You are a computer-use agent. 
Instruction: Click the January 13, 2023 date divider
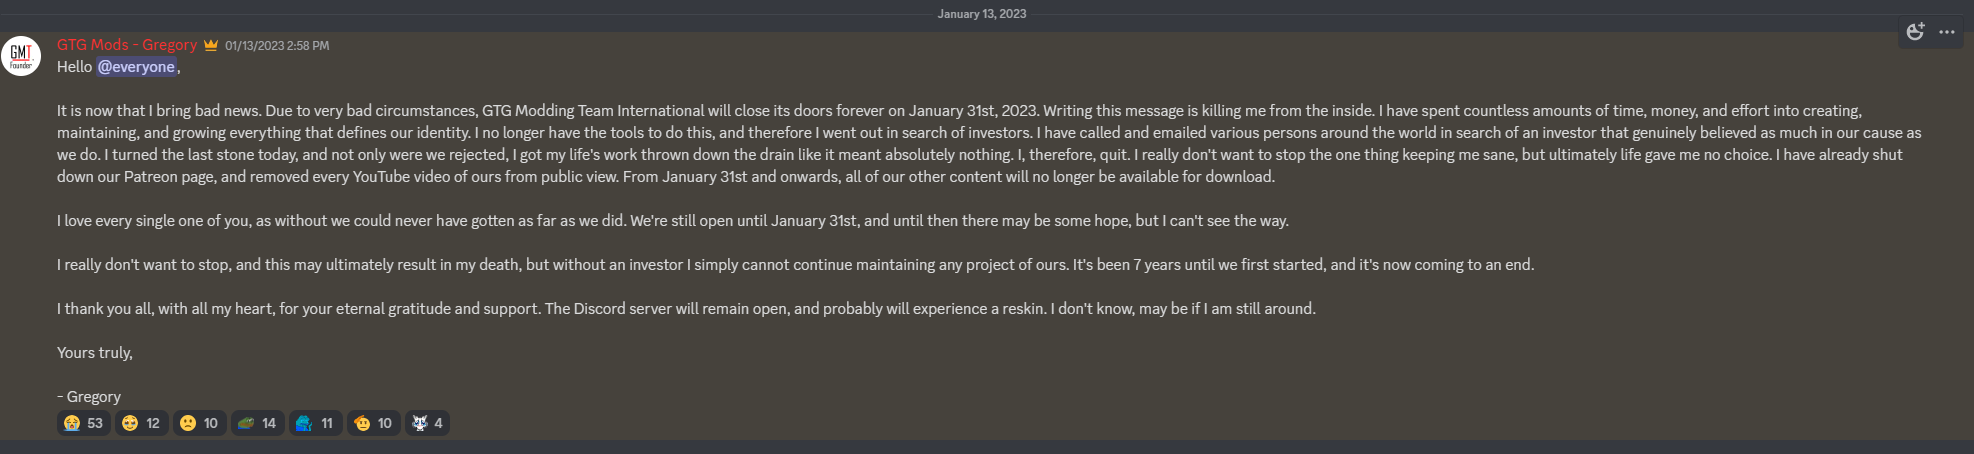[982, 14]
